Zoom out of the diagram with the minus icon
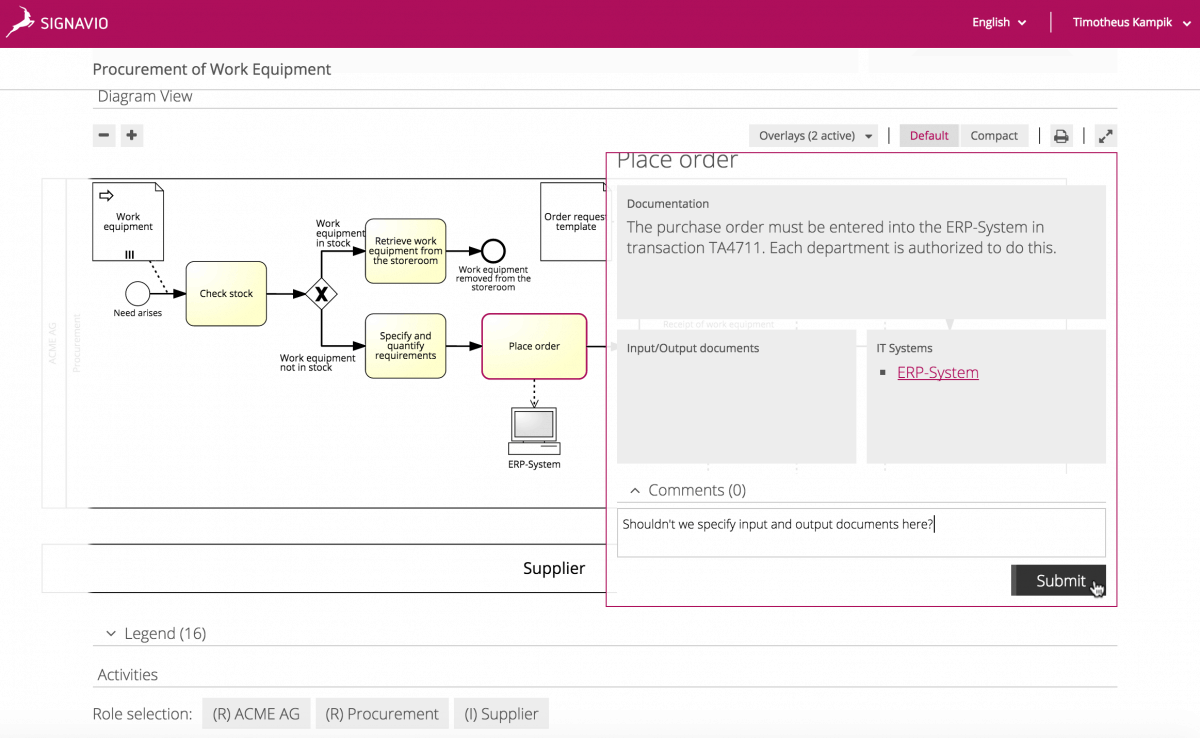The width and height of the screenshot is (1200, 738). 103,135
